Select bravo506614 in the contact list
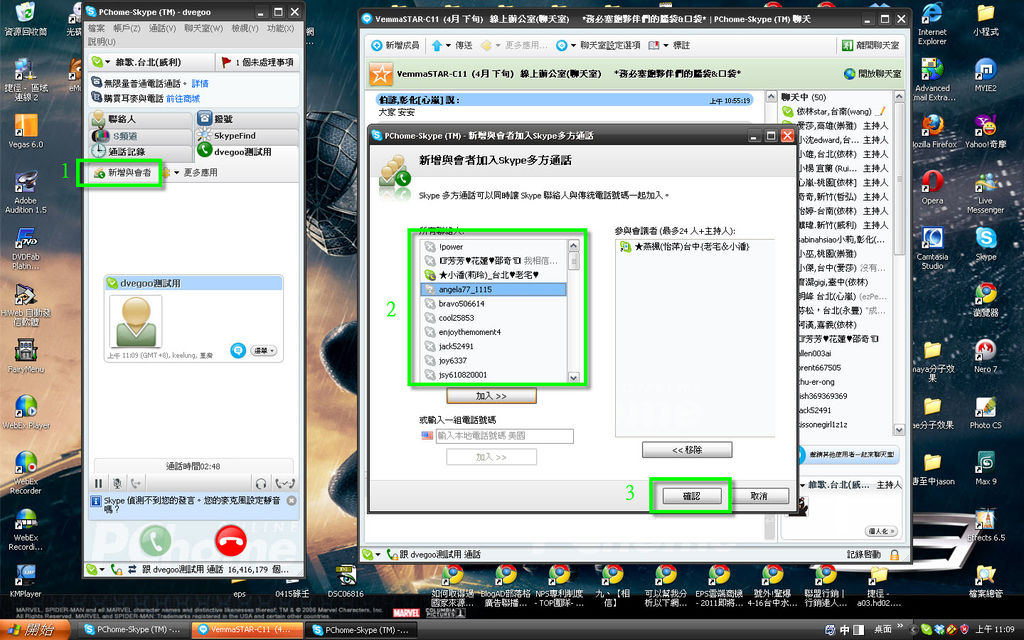Viewport: 1024px width, 640px height. [x=494, y=304]
